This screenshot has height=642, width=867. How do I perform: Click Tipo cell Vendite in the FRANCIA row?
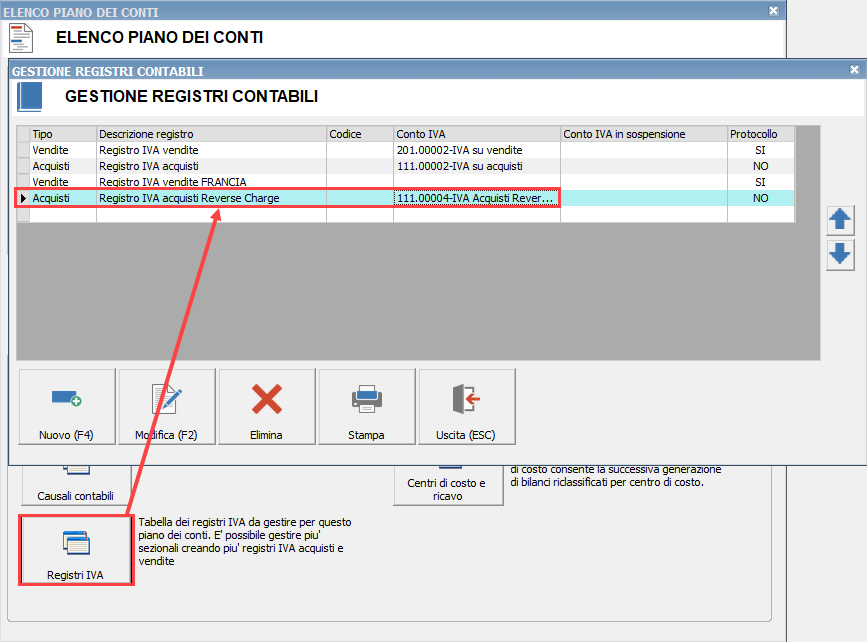63,182
